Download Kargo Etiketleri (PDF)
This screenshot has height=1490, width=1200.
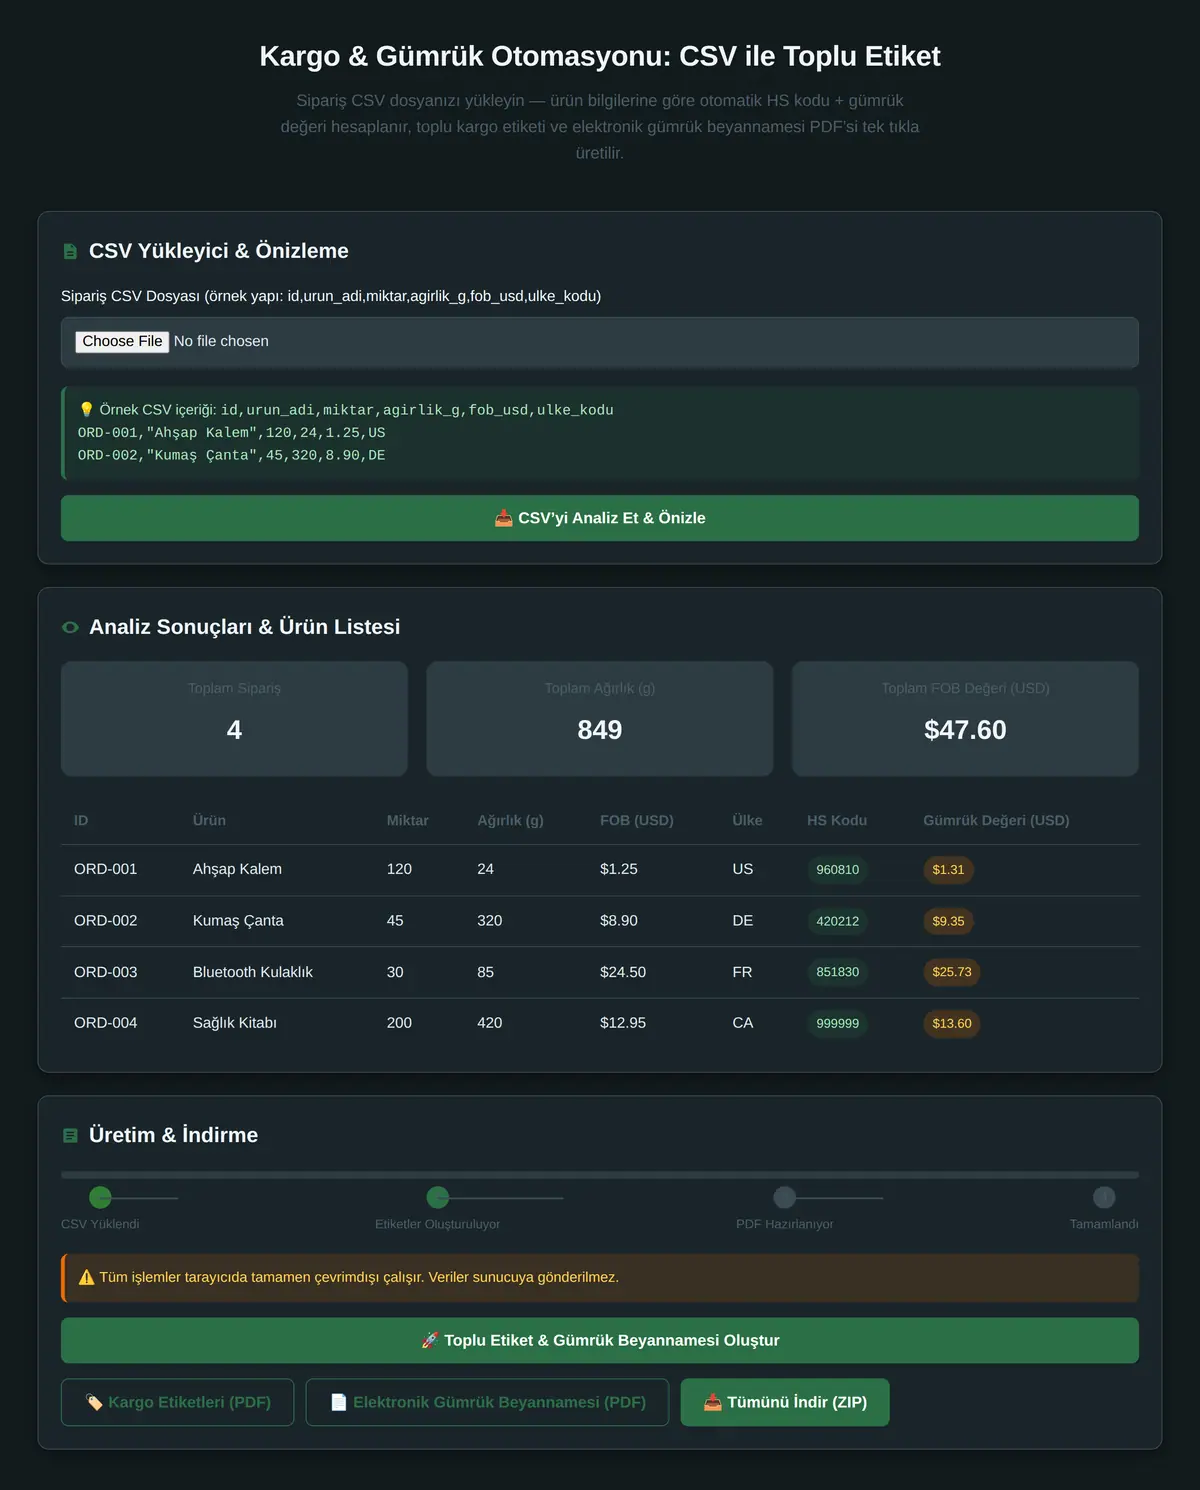(178, 1402)
